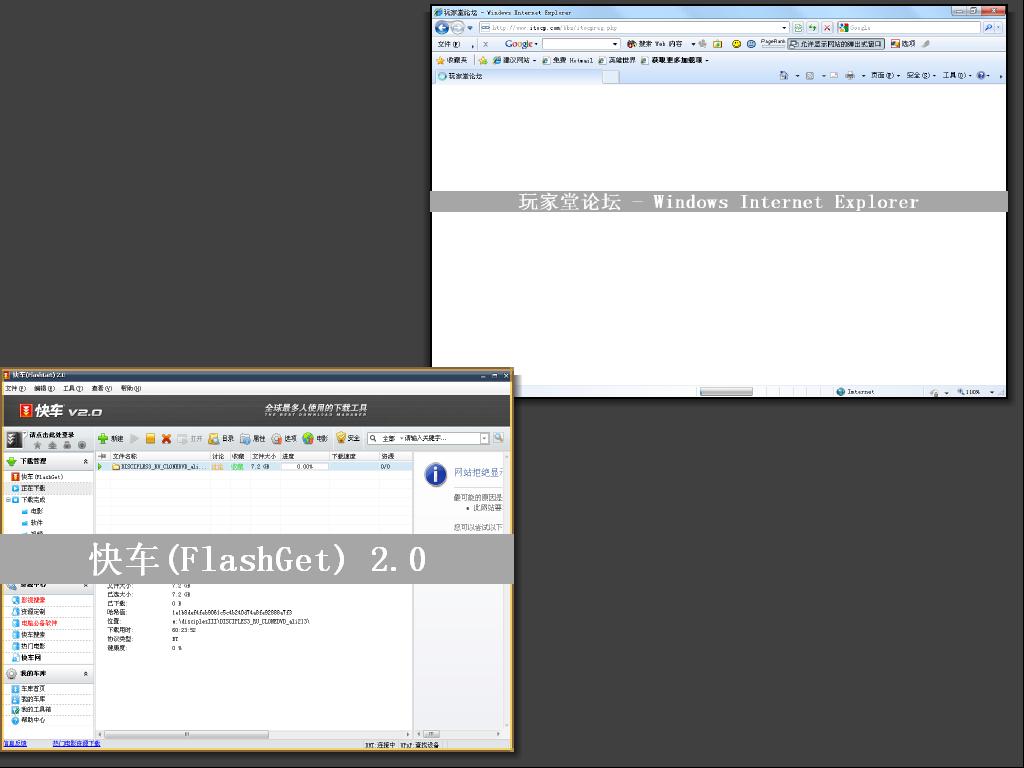Open the 文件 menu in FlashGet
The width and height of the screenshot is (1024, 768).
coord(15,388)
